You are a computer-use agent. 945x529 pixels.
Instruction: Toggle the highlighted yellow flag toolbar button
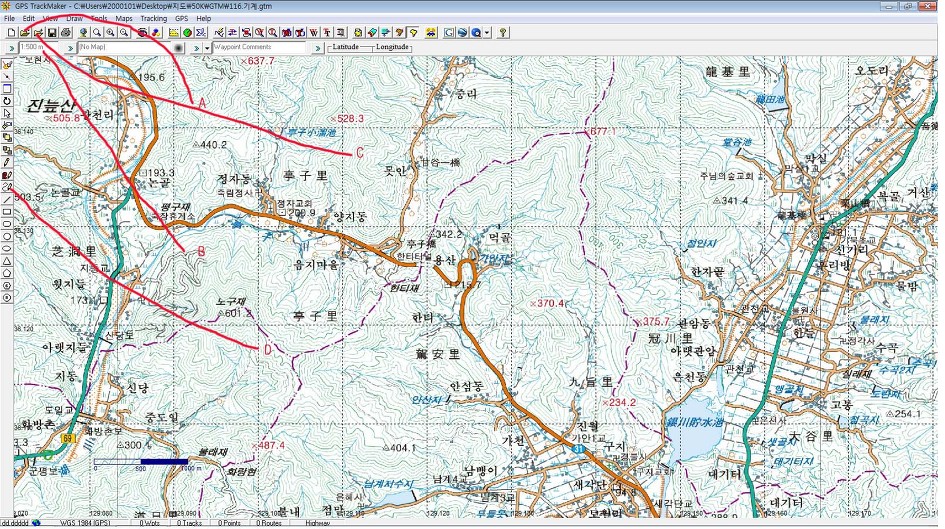point(413,33)
